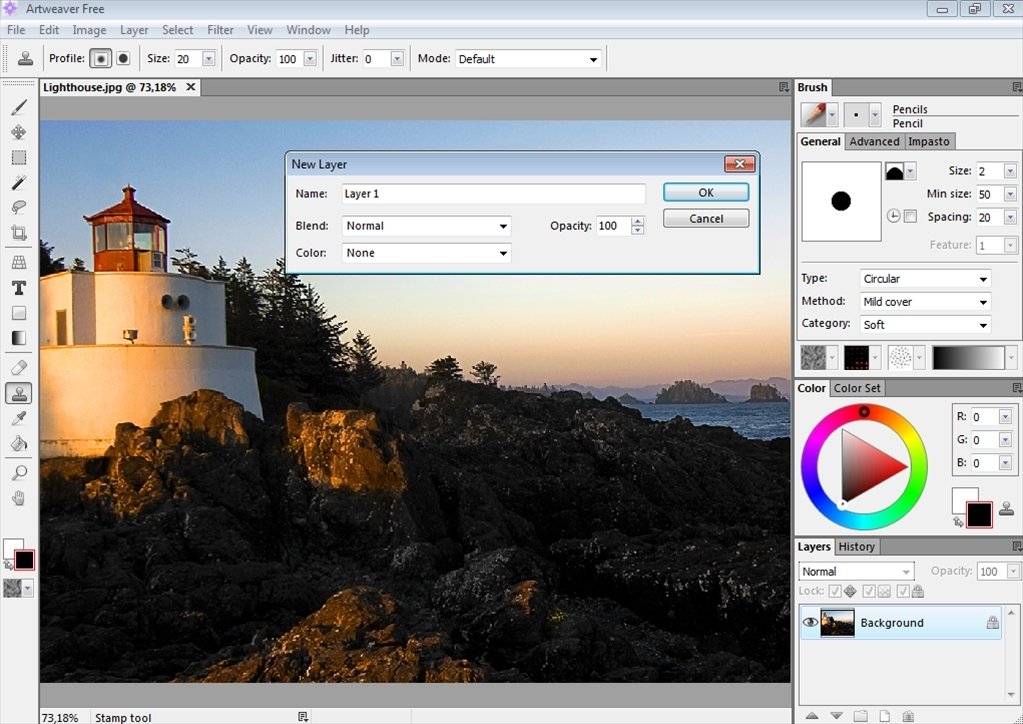Select the Paint Bucket fill tool
Image resolution: width=1023 pixels, height=724 pixels.
point(19,443)
